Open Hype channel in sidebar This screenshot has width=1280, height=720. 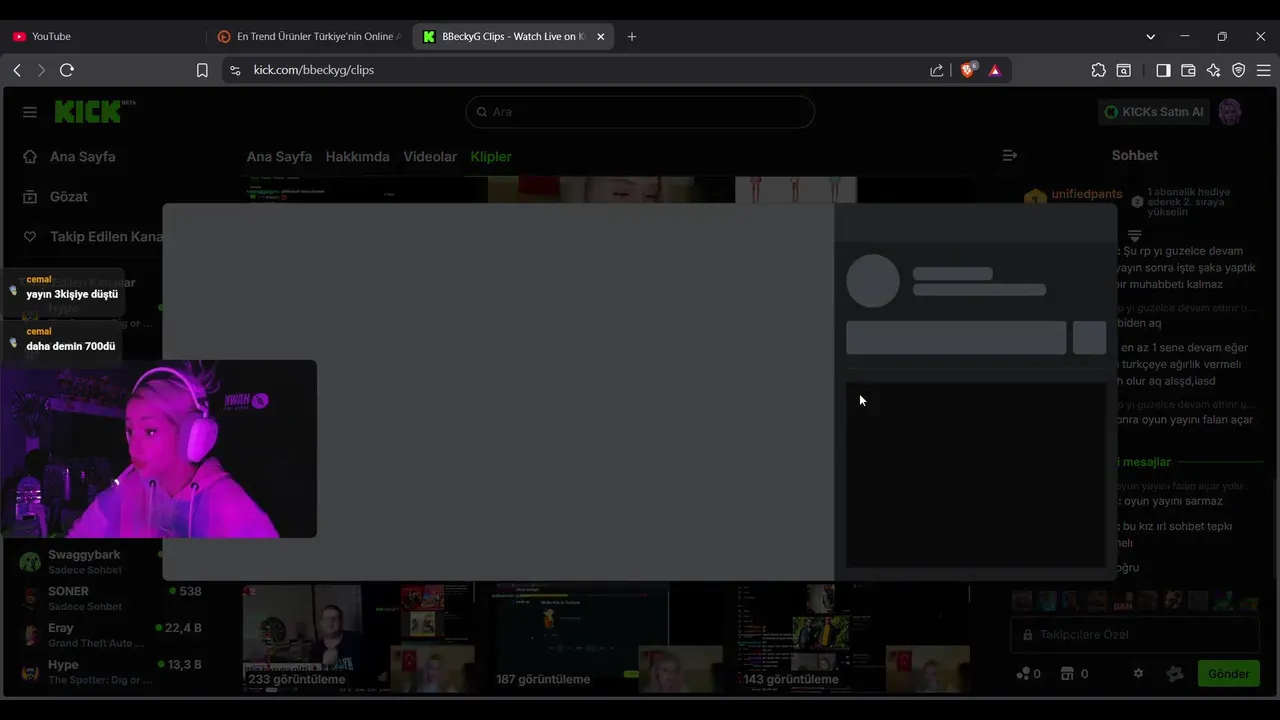click(110, 672)
